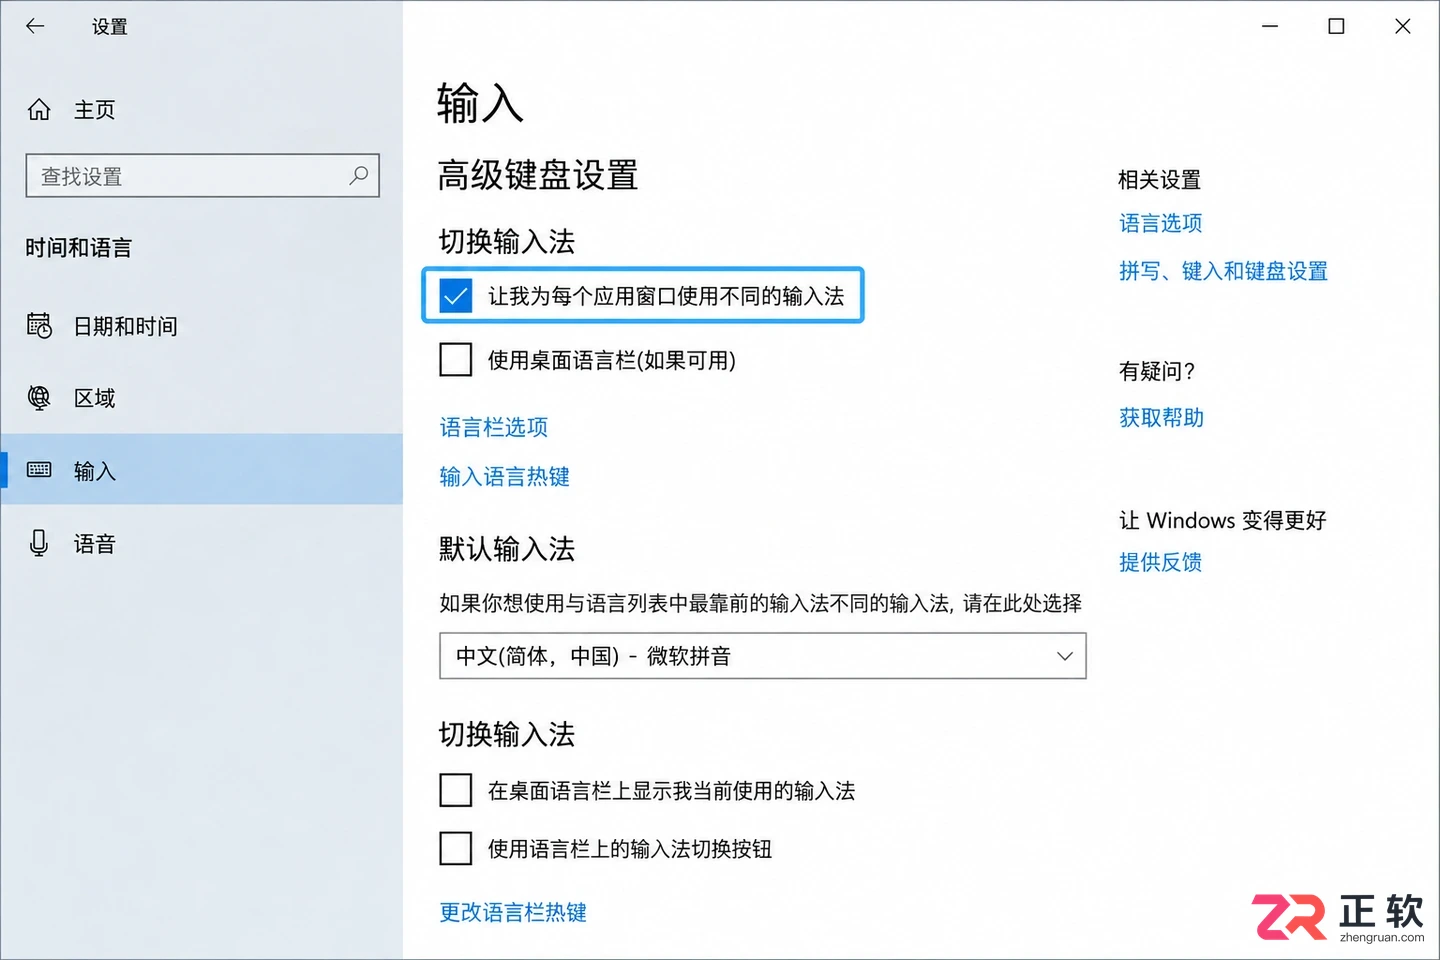The width and height of the screenshot is (1440, 960).
Task: Uncheck 让我为每个应用窗口使用不同的输入法 checkbox
Action: [456, 295]
